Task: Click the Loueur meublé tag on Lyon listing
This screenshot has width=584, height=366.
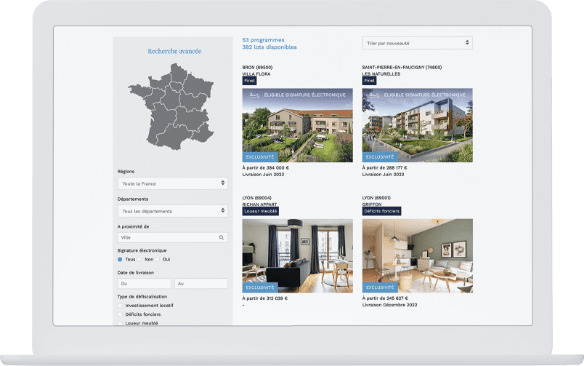Action: click(x=261, y=211)
